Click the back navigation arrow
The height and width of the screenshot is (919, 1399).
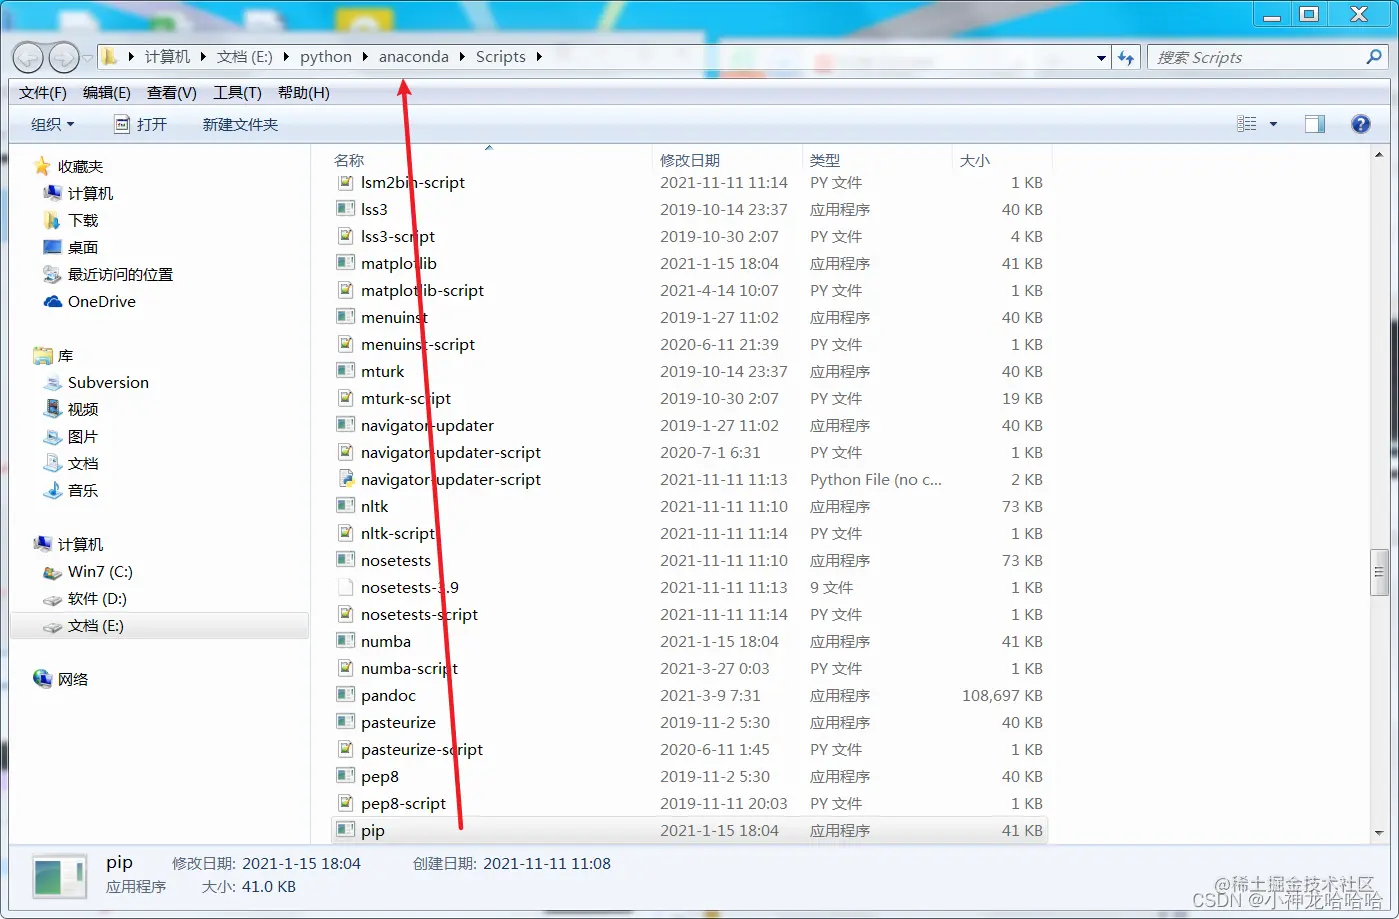pos(28,57)
